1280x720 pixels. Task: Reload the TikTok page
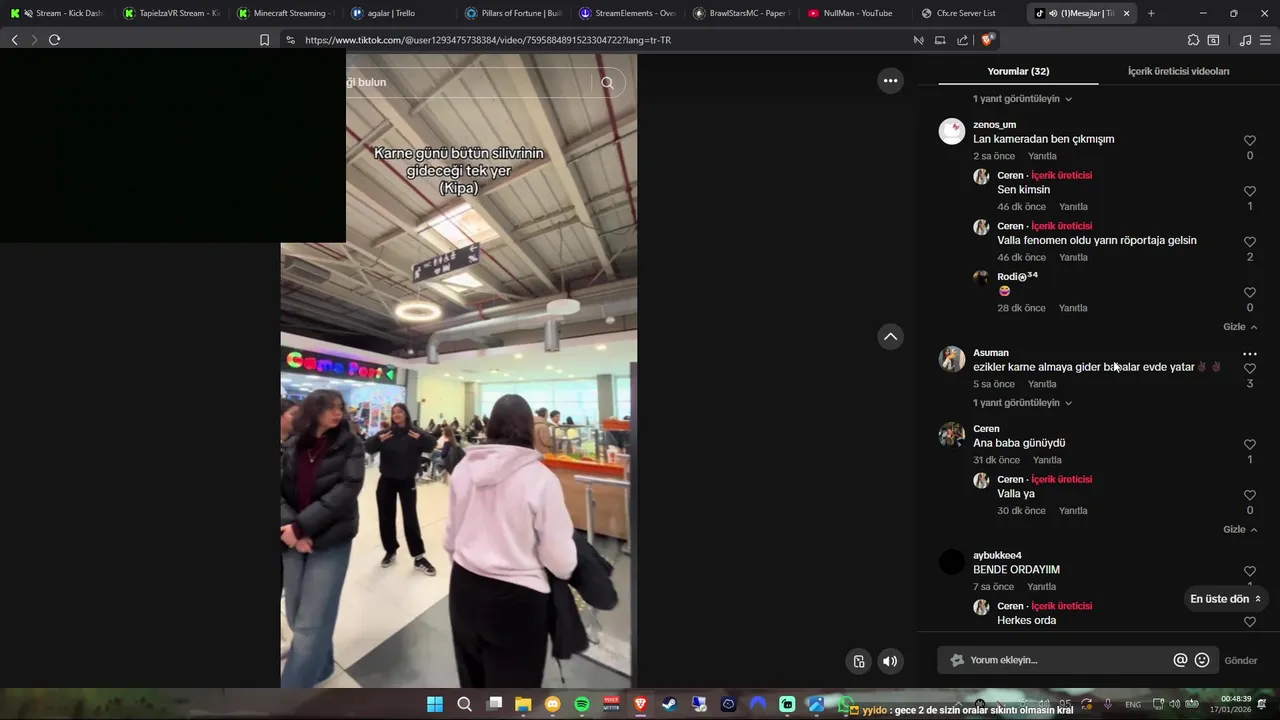pyautogui.click(x=54, y=40)
